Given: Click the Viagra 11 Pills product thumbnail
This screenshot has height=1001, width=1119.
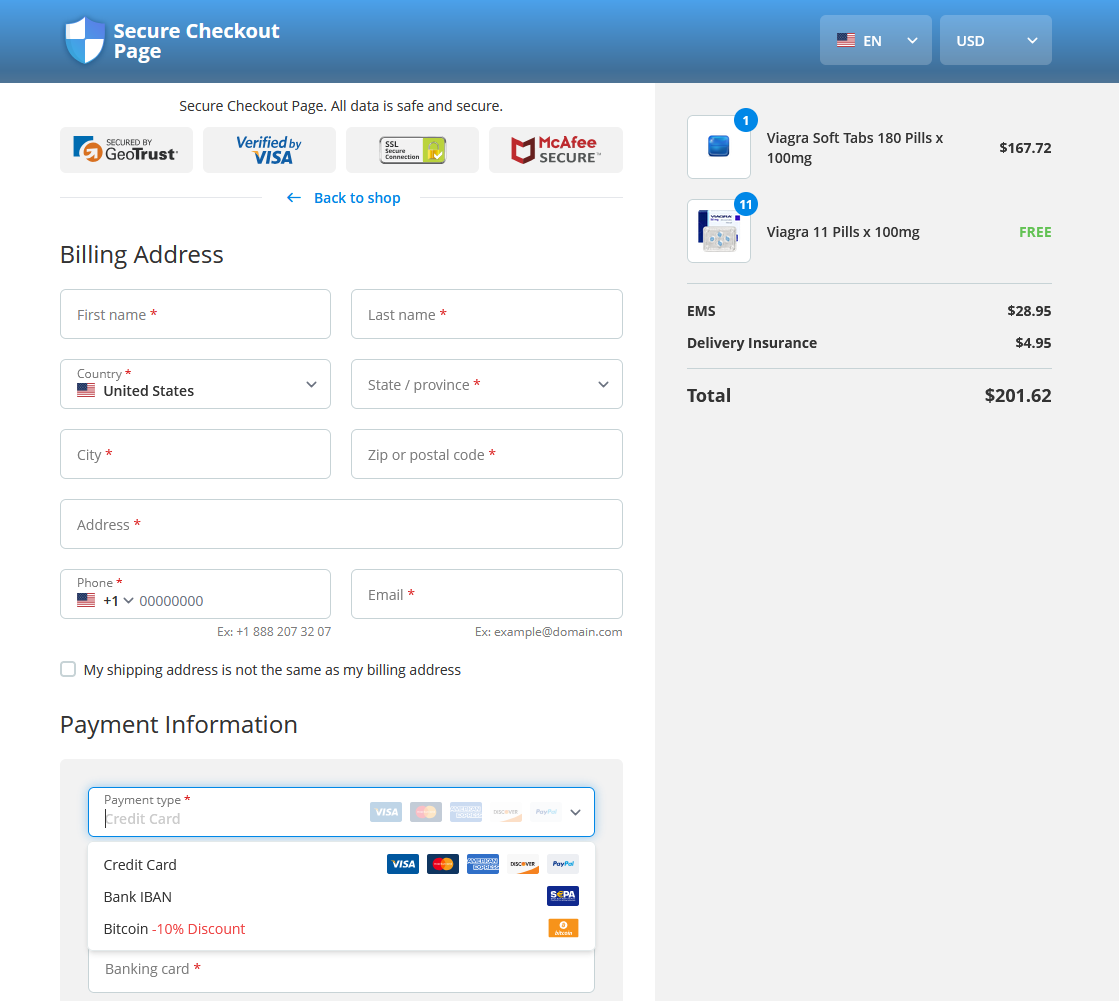Looking at the screenshot, I should pyautogui.click(x=719, y=231).
